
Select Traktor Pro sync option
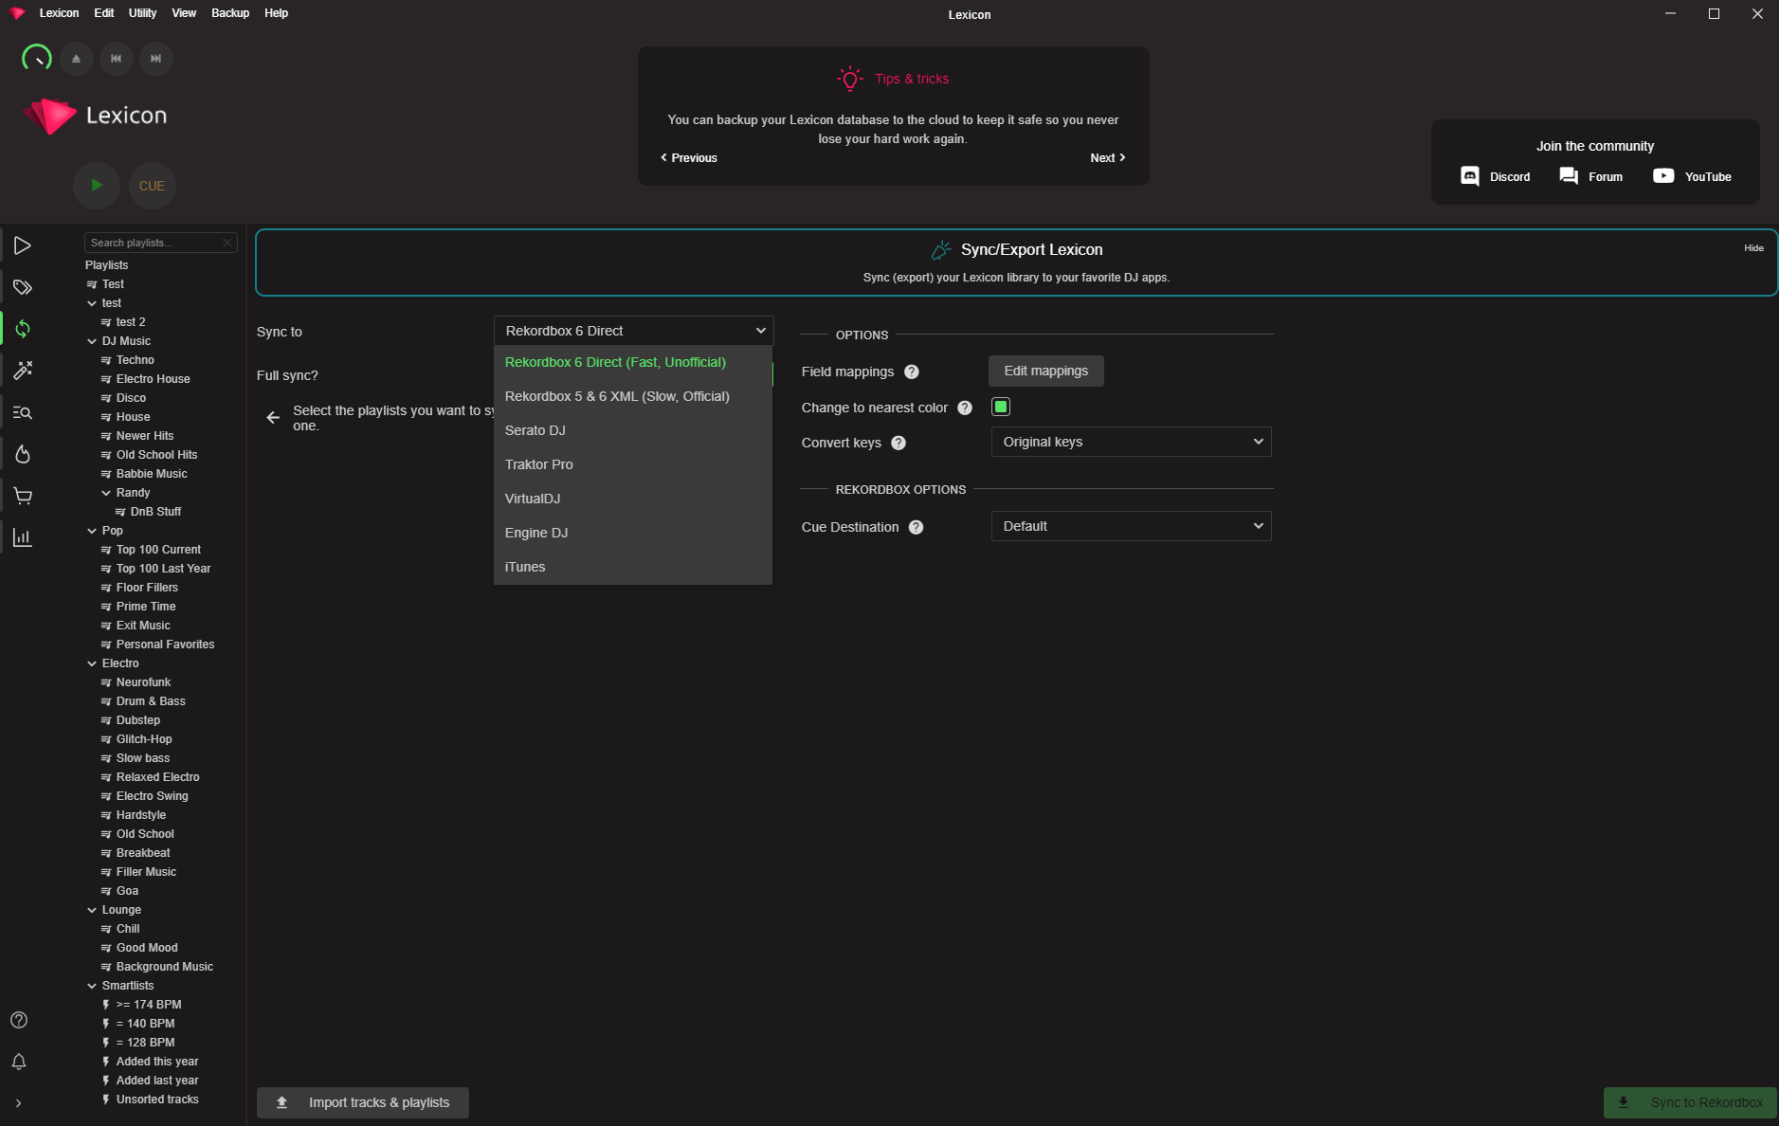coord(633,464)
